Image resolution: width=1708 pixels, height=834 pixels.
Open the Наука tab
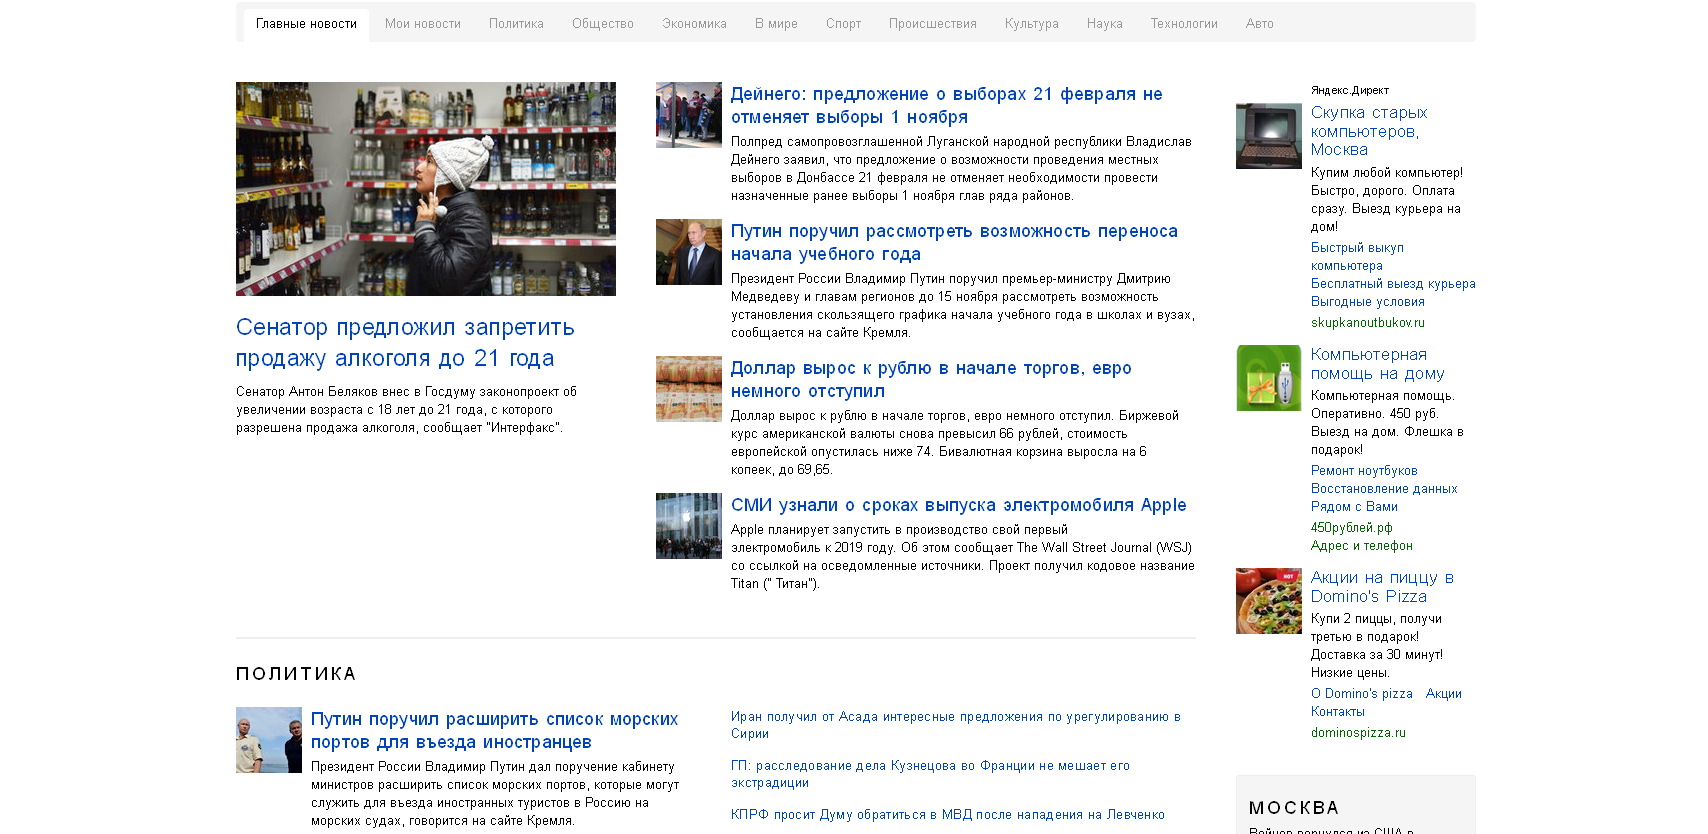click(1105, 24)
